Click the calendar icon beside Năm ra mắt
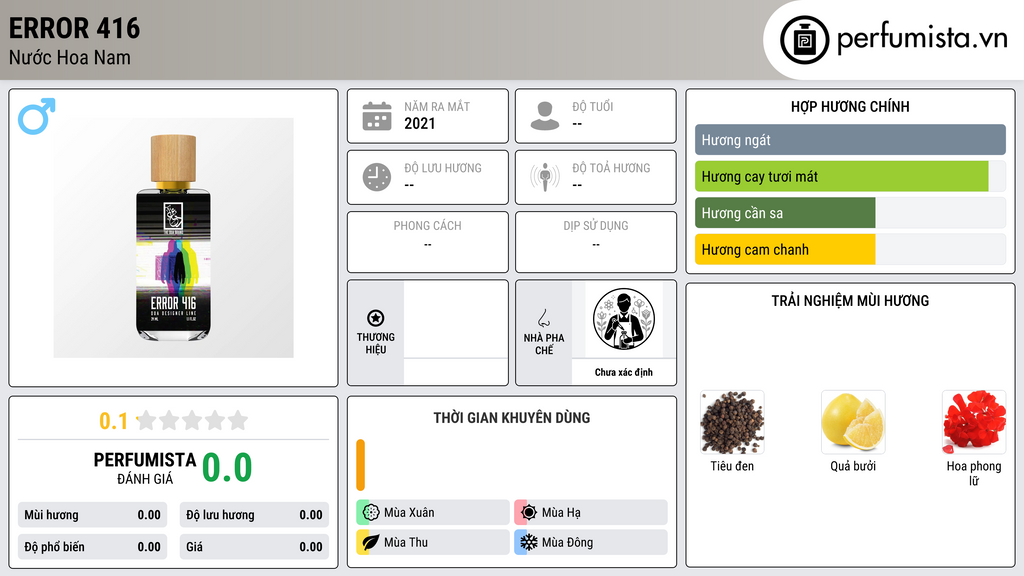The width and height of the screenshot is (1024, 576). (377, 116)
